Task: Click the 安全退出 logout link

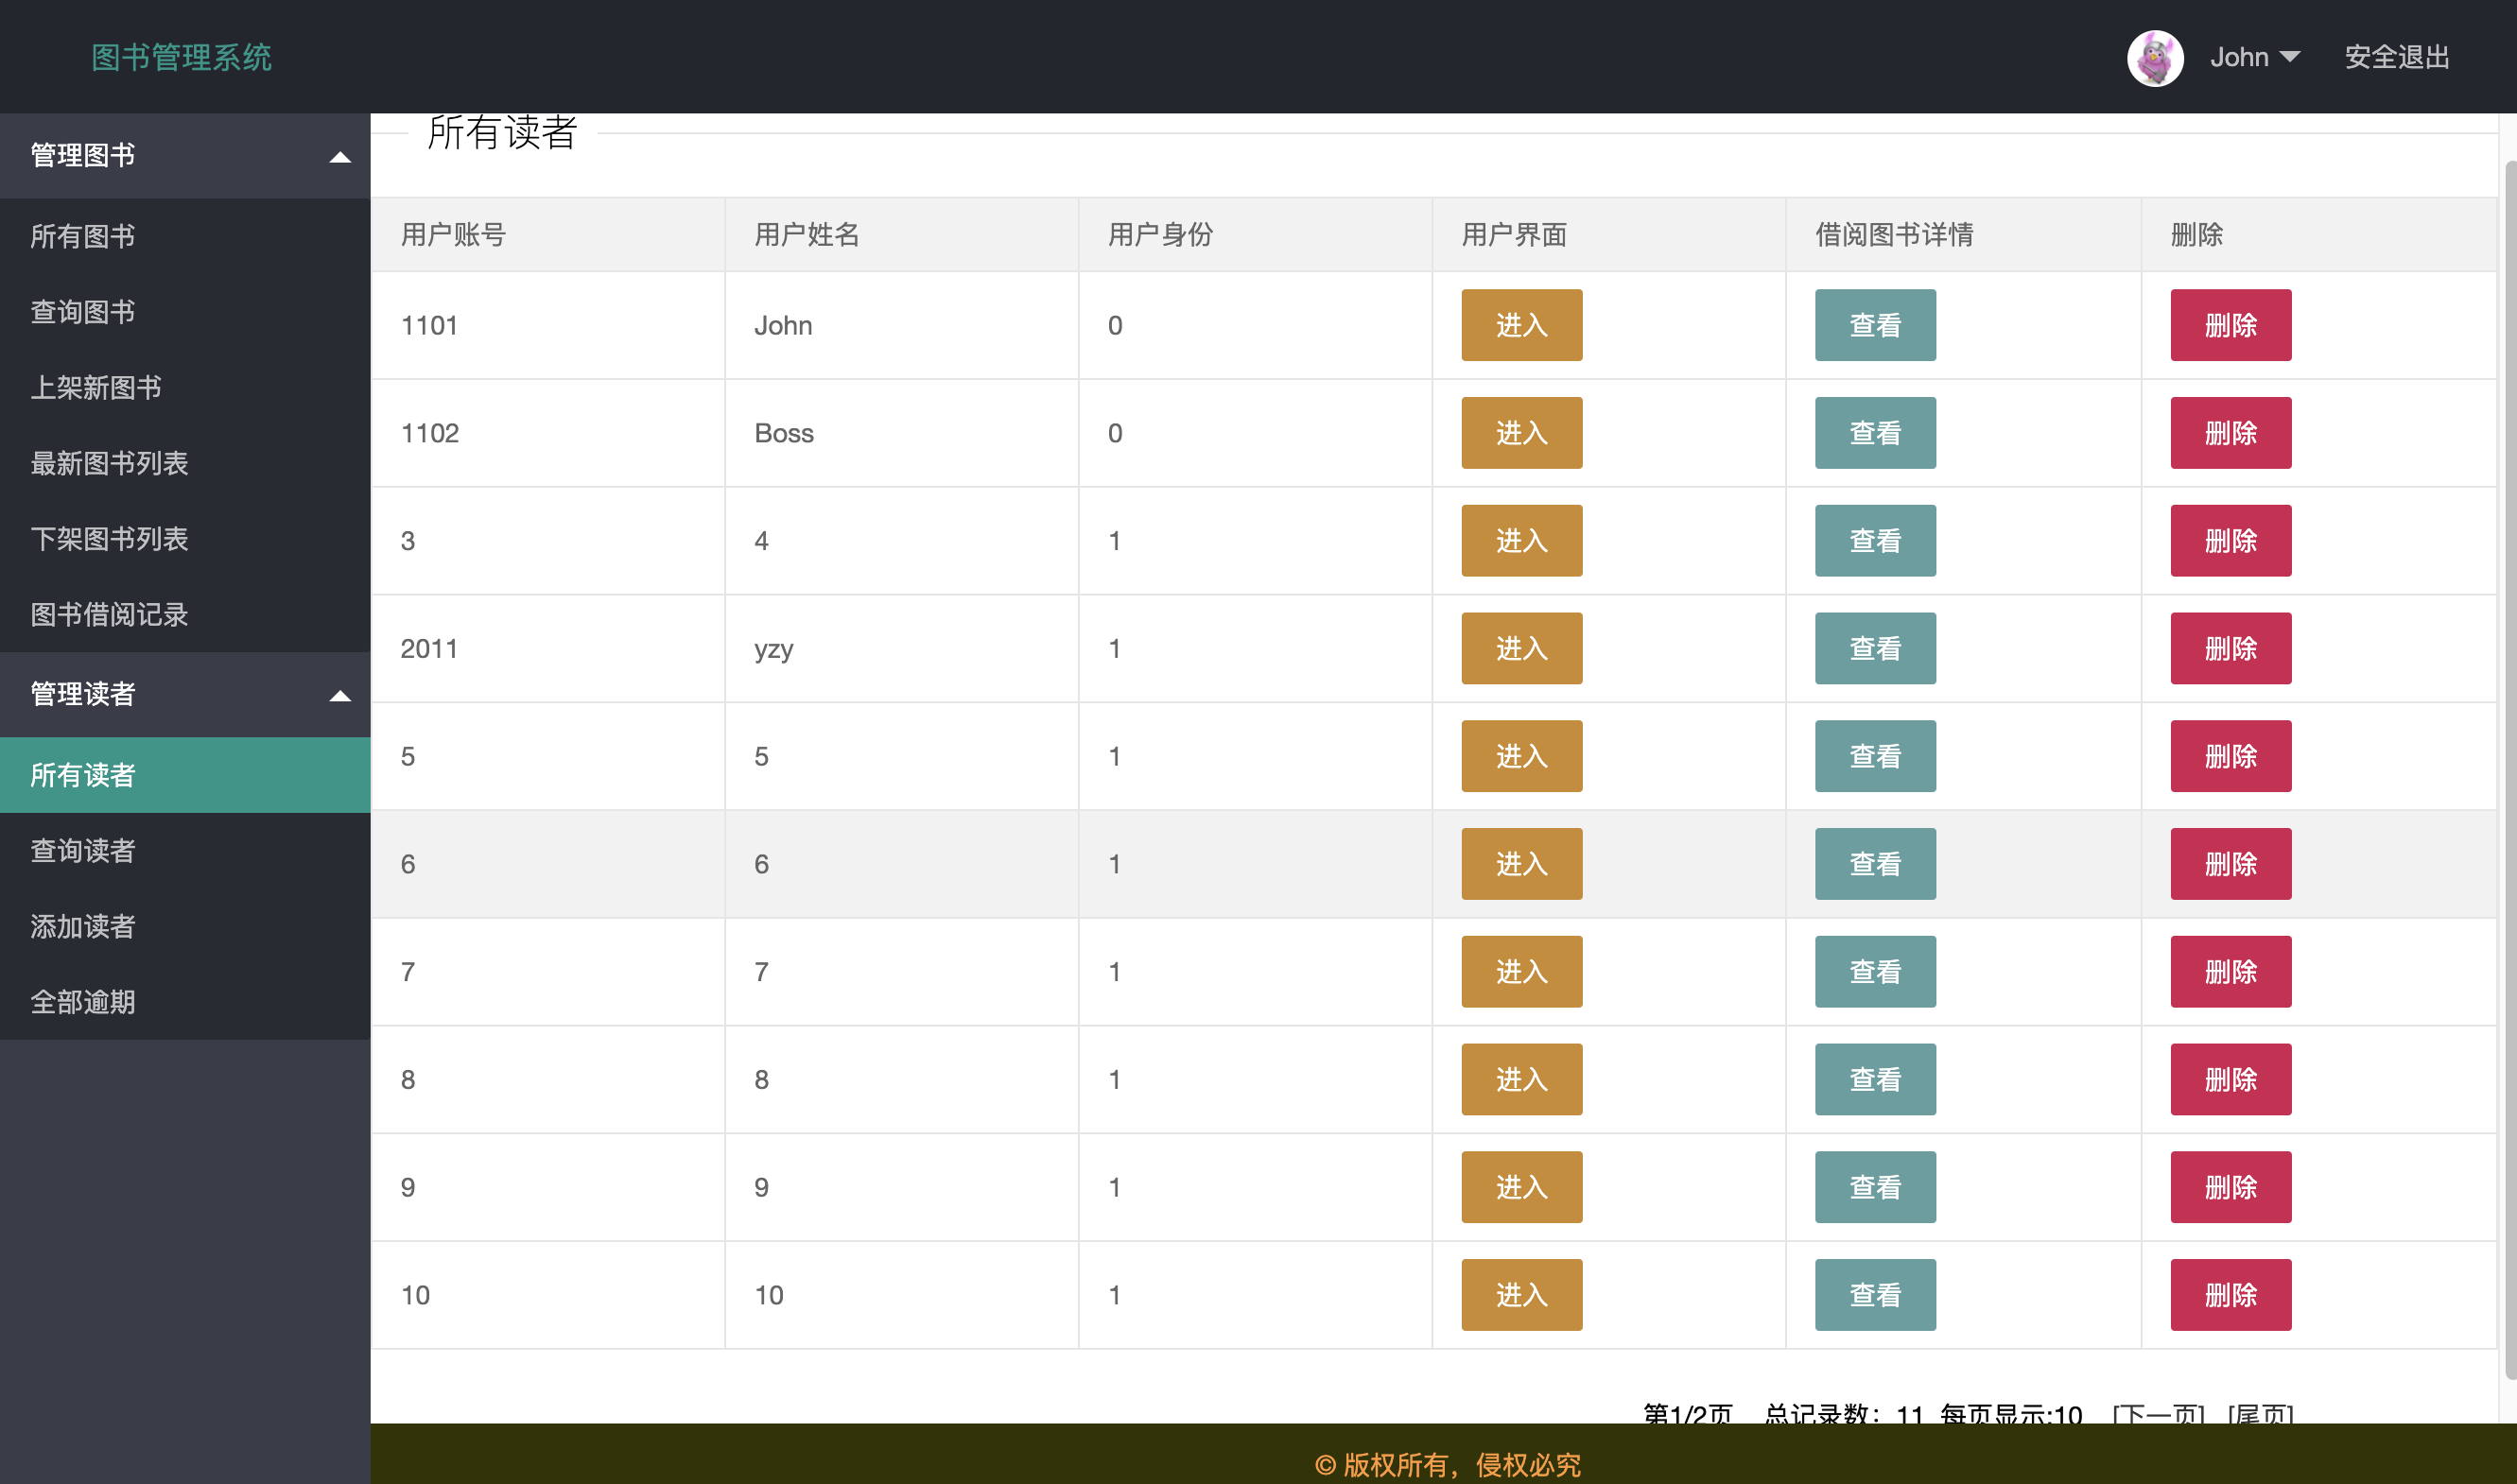Action: 2397,57
